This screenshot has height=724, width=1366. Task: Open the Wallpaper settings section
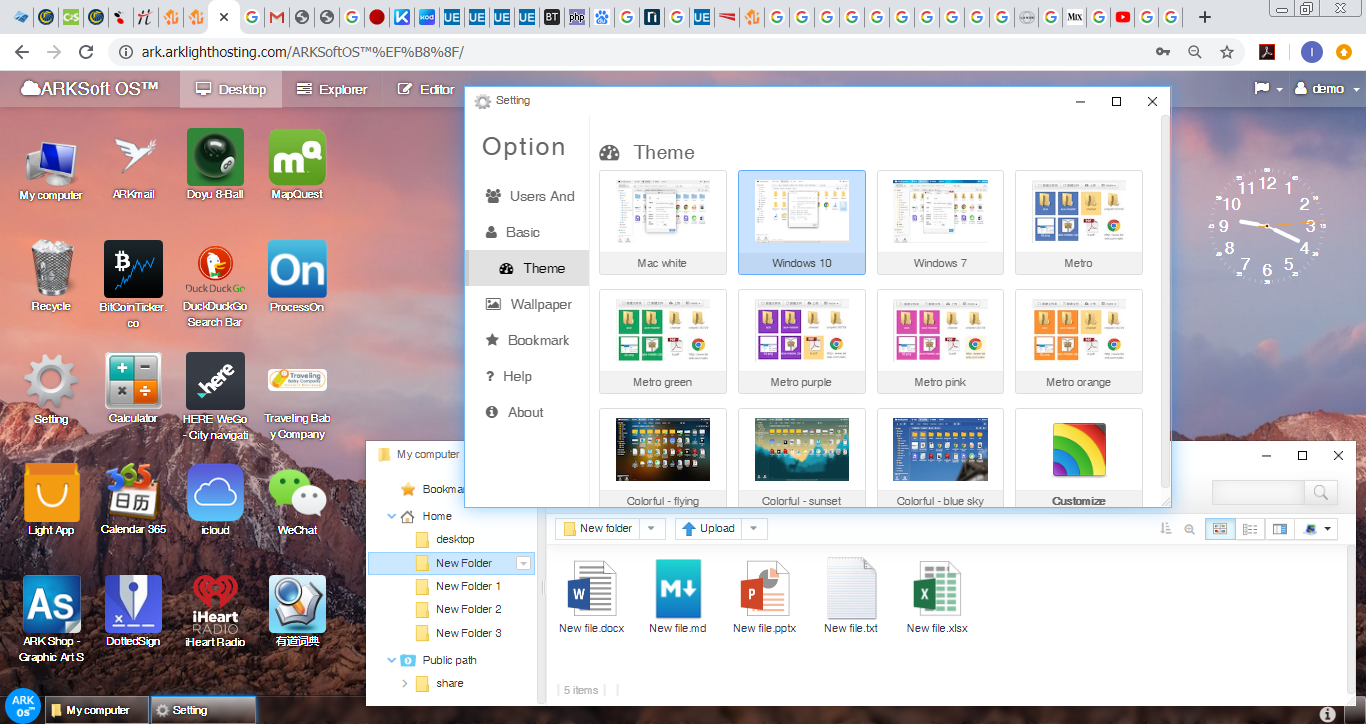tap(541, 304)
